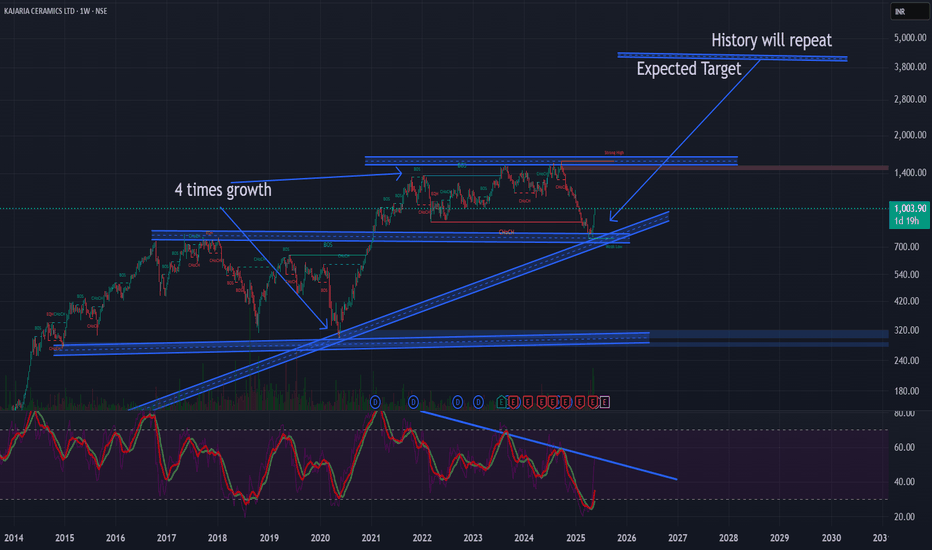The height and width of the screenshot is (550, 932).
Task: Click the 3,800.00 price scale label
Action: (910, 67)
